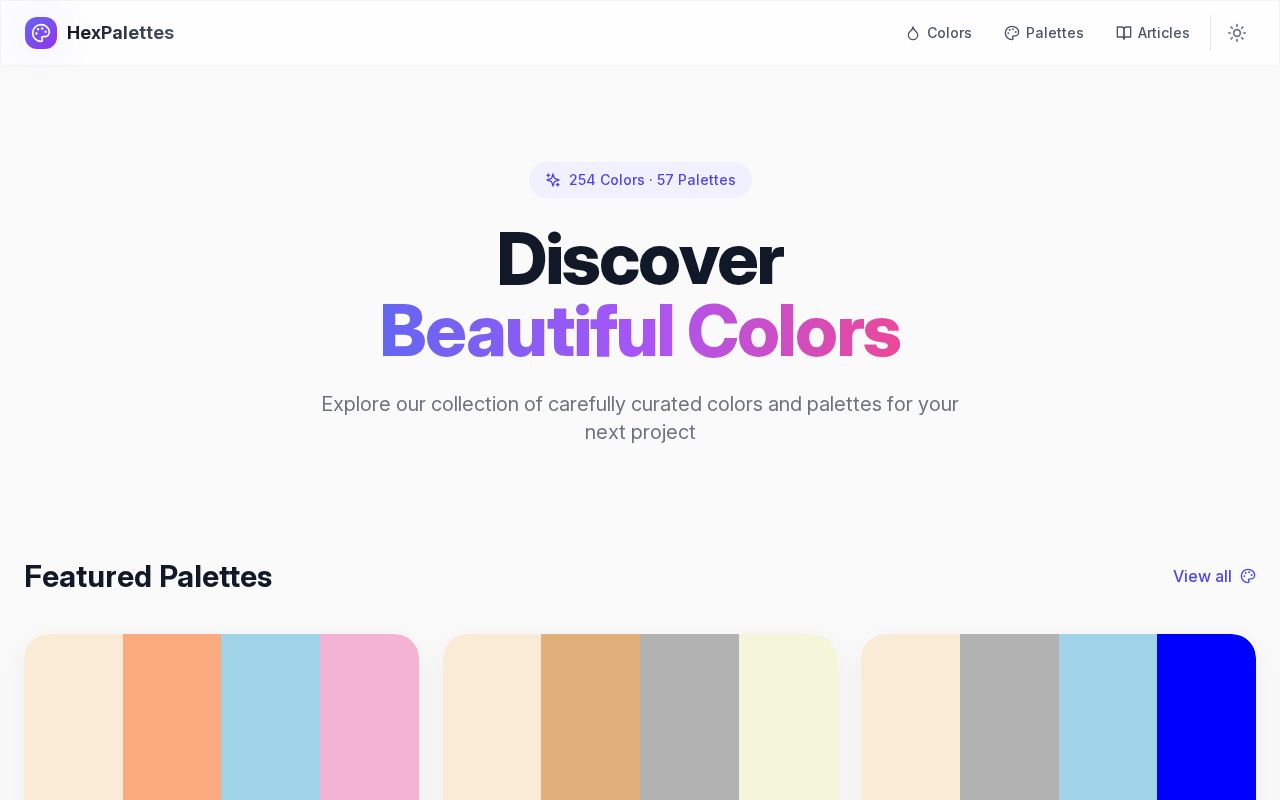Open the Colors navigation item
The width and height of the screenshot is (1280, 800).
click(x=939, y=33)
